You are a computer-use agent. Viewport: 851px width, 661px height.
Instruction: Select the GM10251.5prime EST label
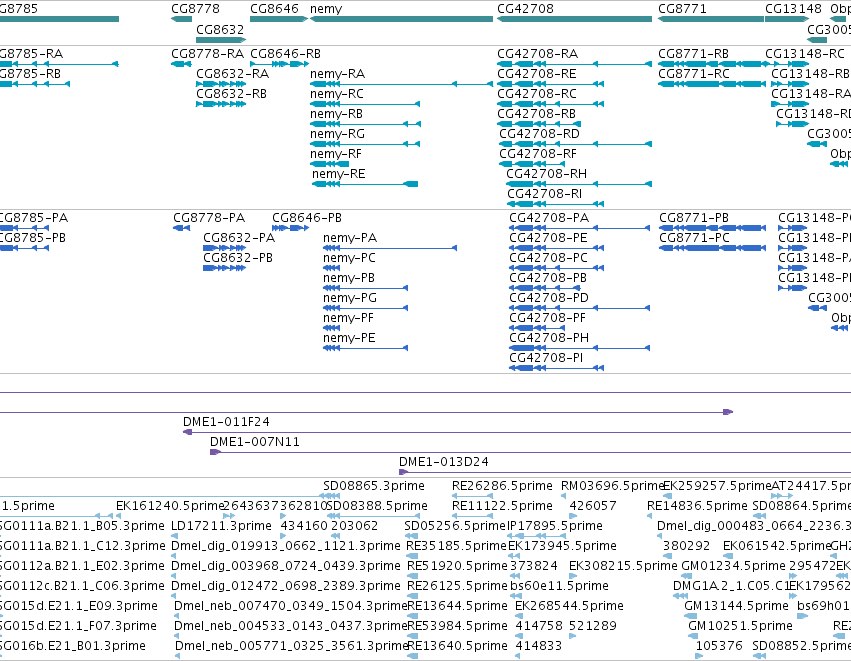740,626
